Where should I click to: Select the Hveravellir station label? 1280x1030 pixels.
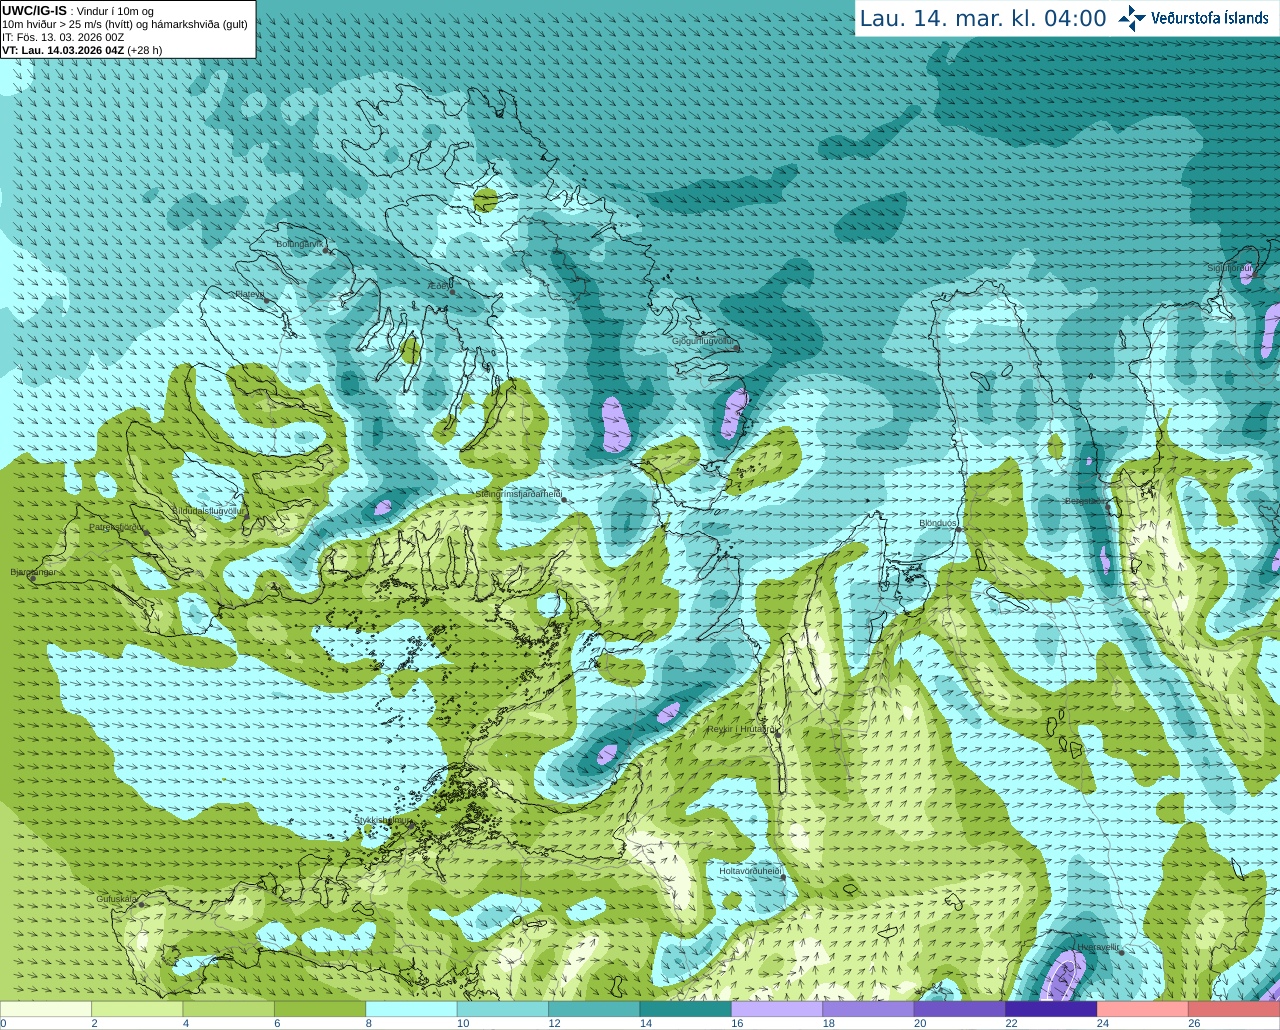tap(1098, 947)
